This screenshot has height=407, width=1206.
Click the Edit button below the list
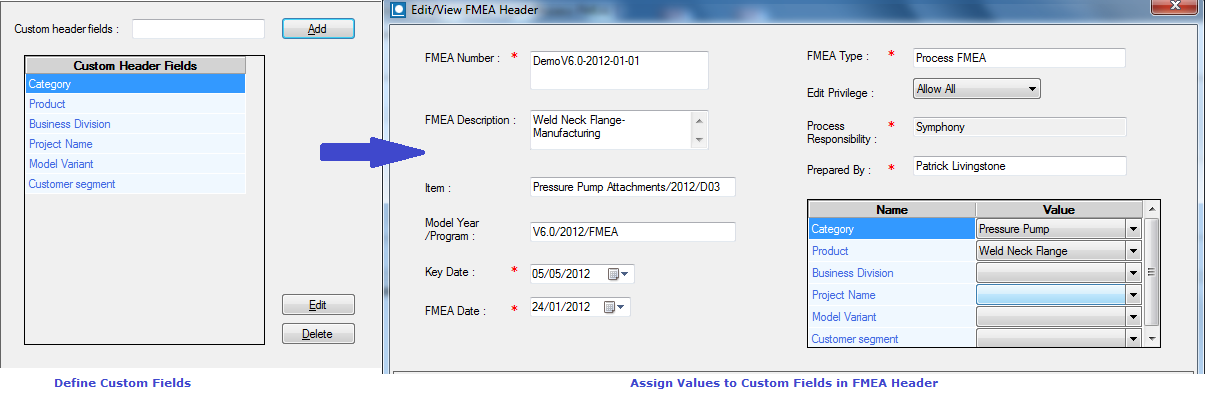pyautogui.click(x=317, y=305)
